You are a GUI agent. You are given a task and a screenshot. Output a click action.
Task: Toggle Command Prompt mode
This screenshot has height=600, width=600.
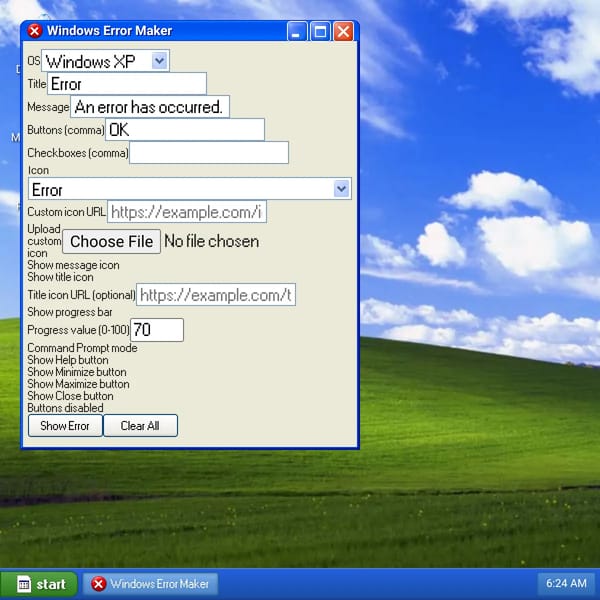pos(82,348)
